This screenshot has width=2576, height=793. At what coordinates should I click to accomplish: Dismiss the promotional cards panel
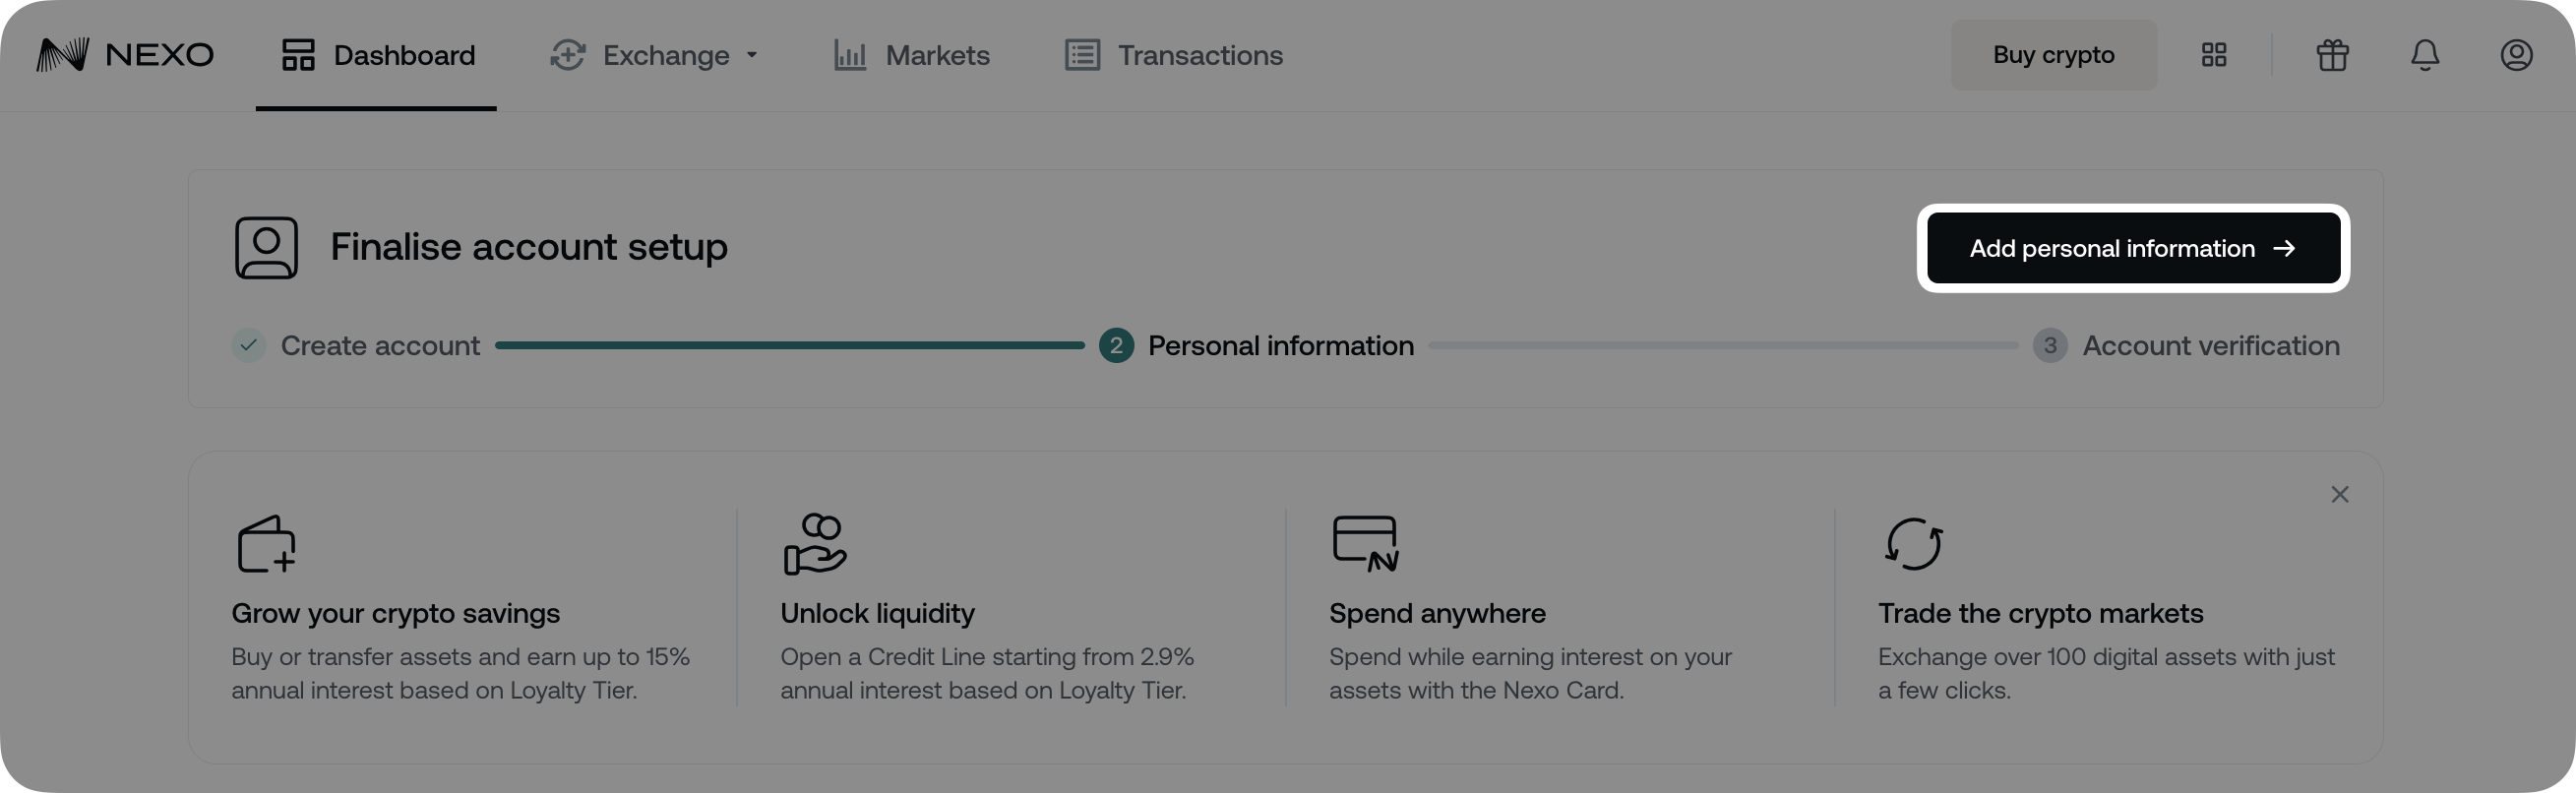pos(2340,494)
